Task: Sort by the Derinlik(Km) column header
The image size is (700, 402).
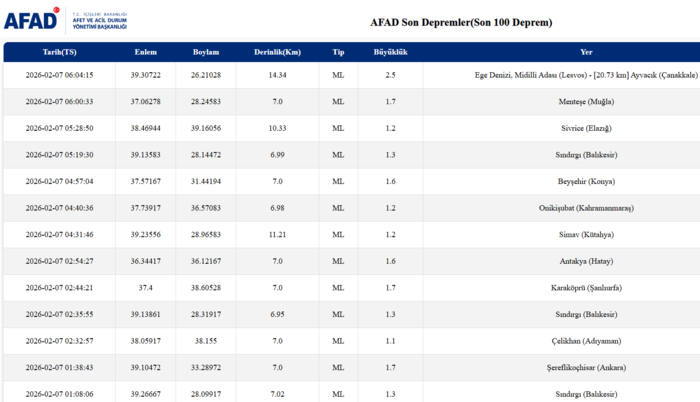Action: pos(277,52)
